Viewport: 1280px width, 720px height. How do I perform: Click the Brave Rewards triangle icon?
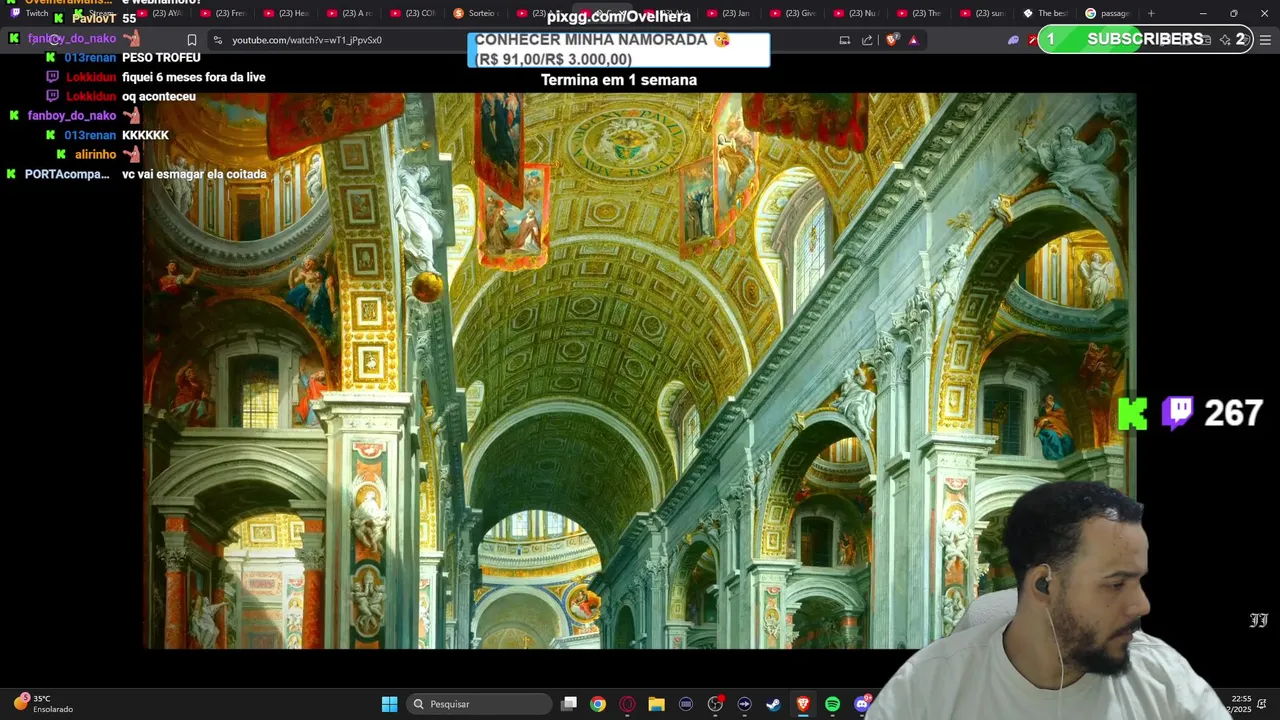(913, 40)
